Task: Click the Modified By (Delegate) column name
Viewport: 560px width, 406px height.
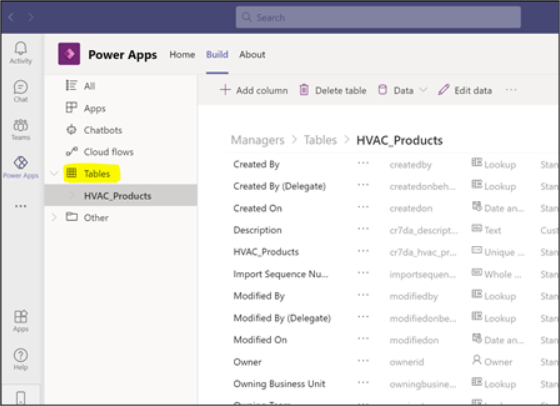Action: 282,318
